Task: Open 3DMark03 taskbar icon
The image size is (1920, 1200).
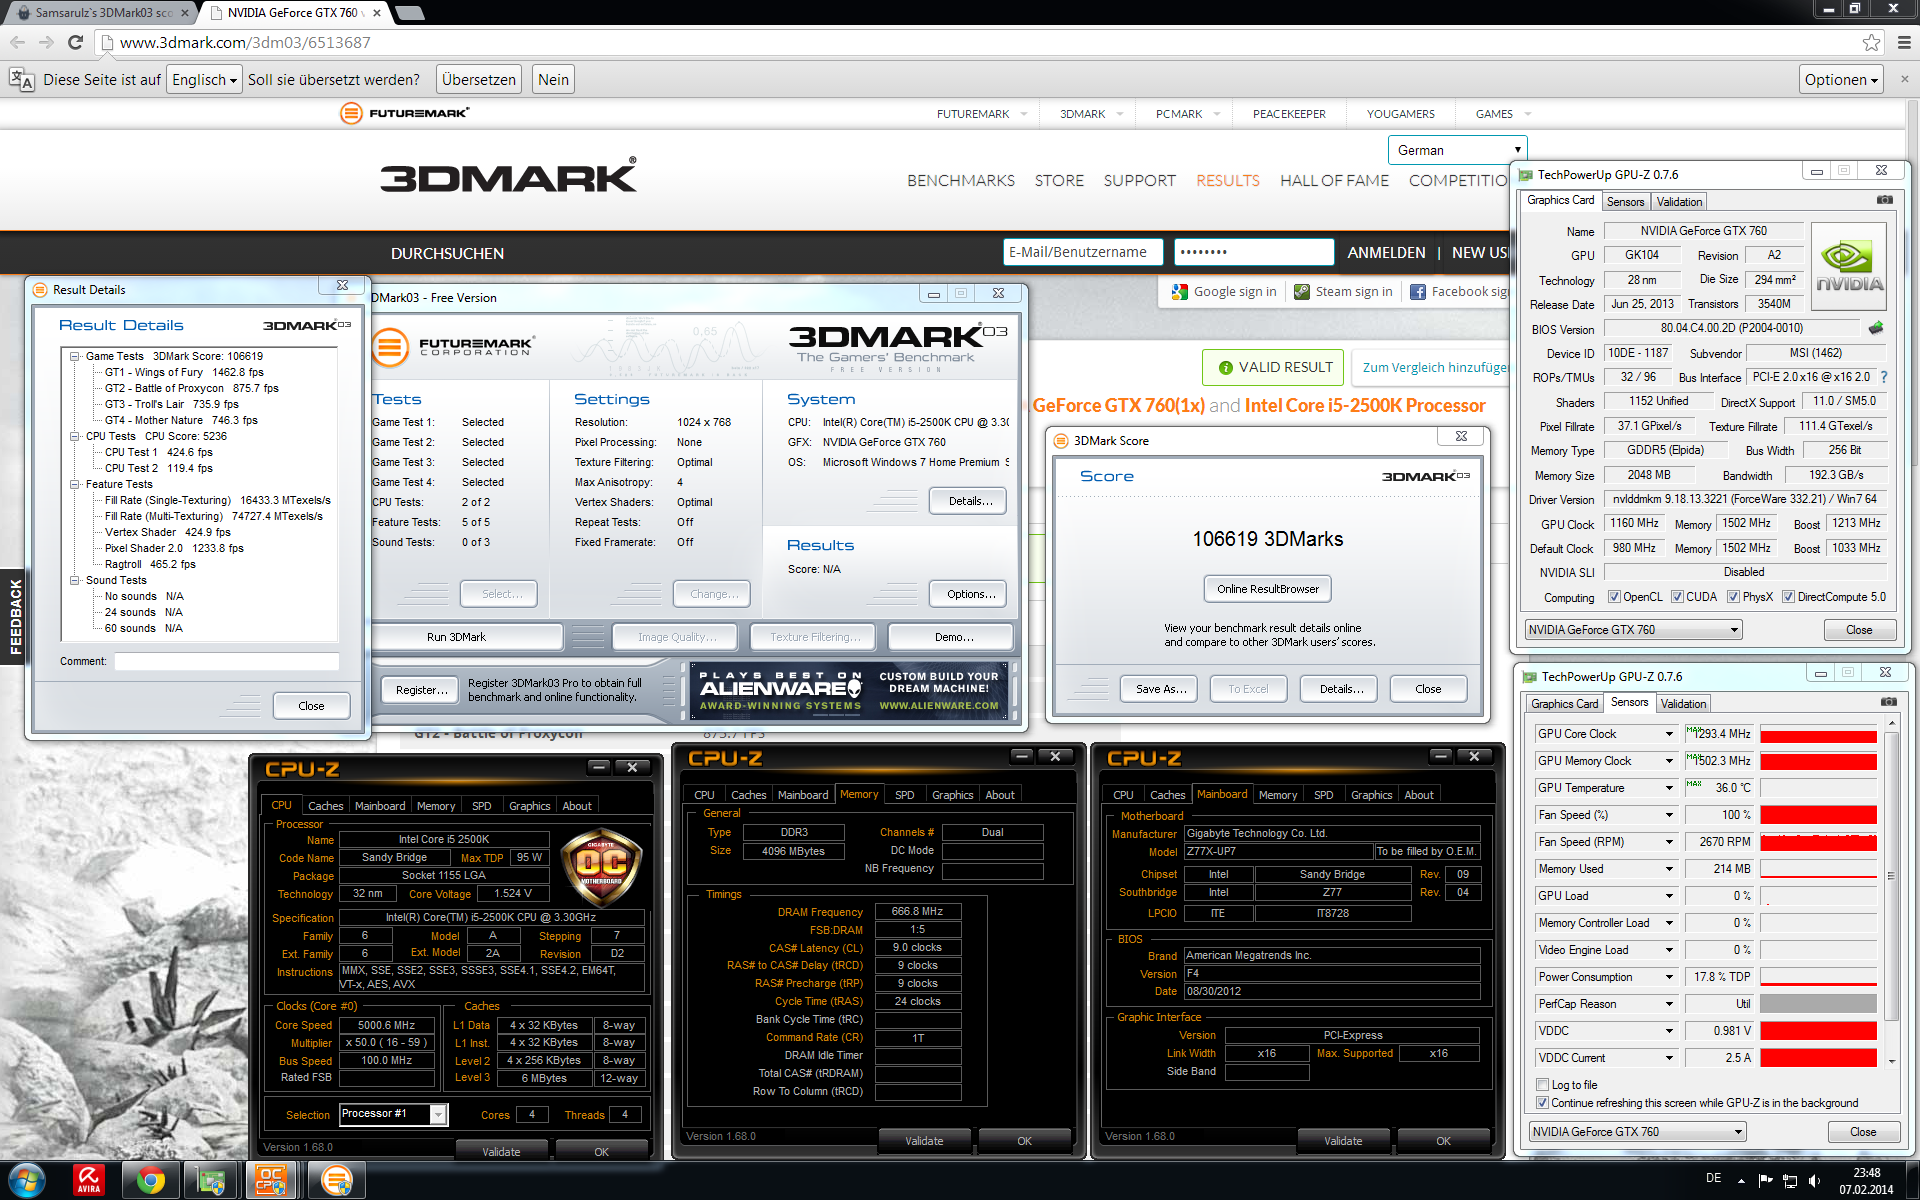Action: 337,1181
